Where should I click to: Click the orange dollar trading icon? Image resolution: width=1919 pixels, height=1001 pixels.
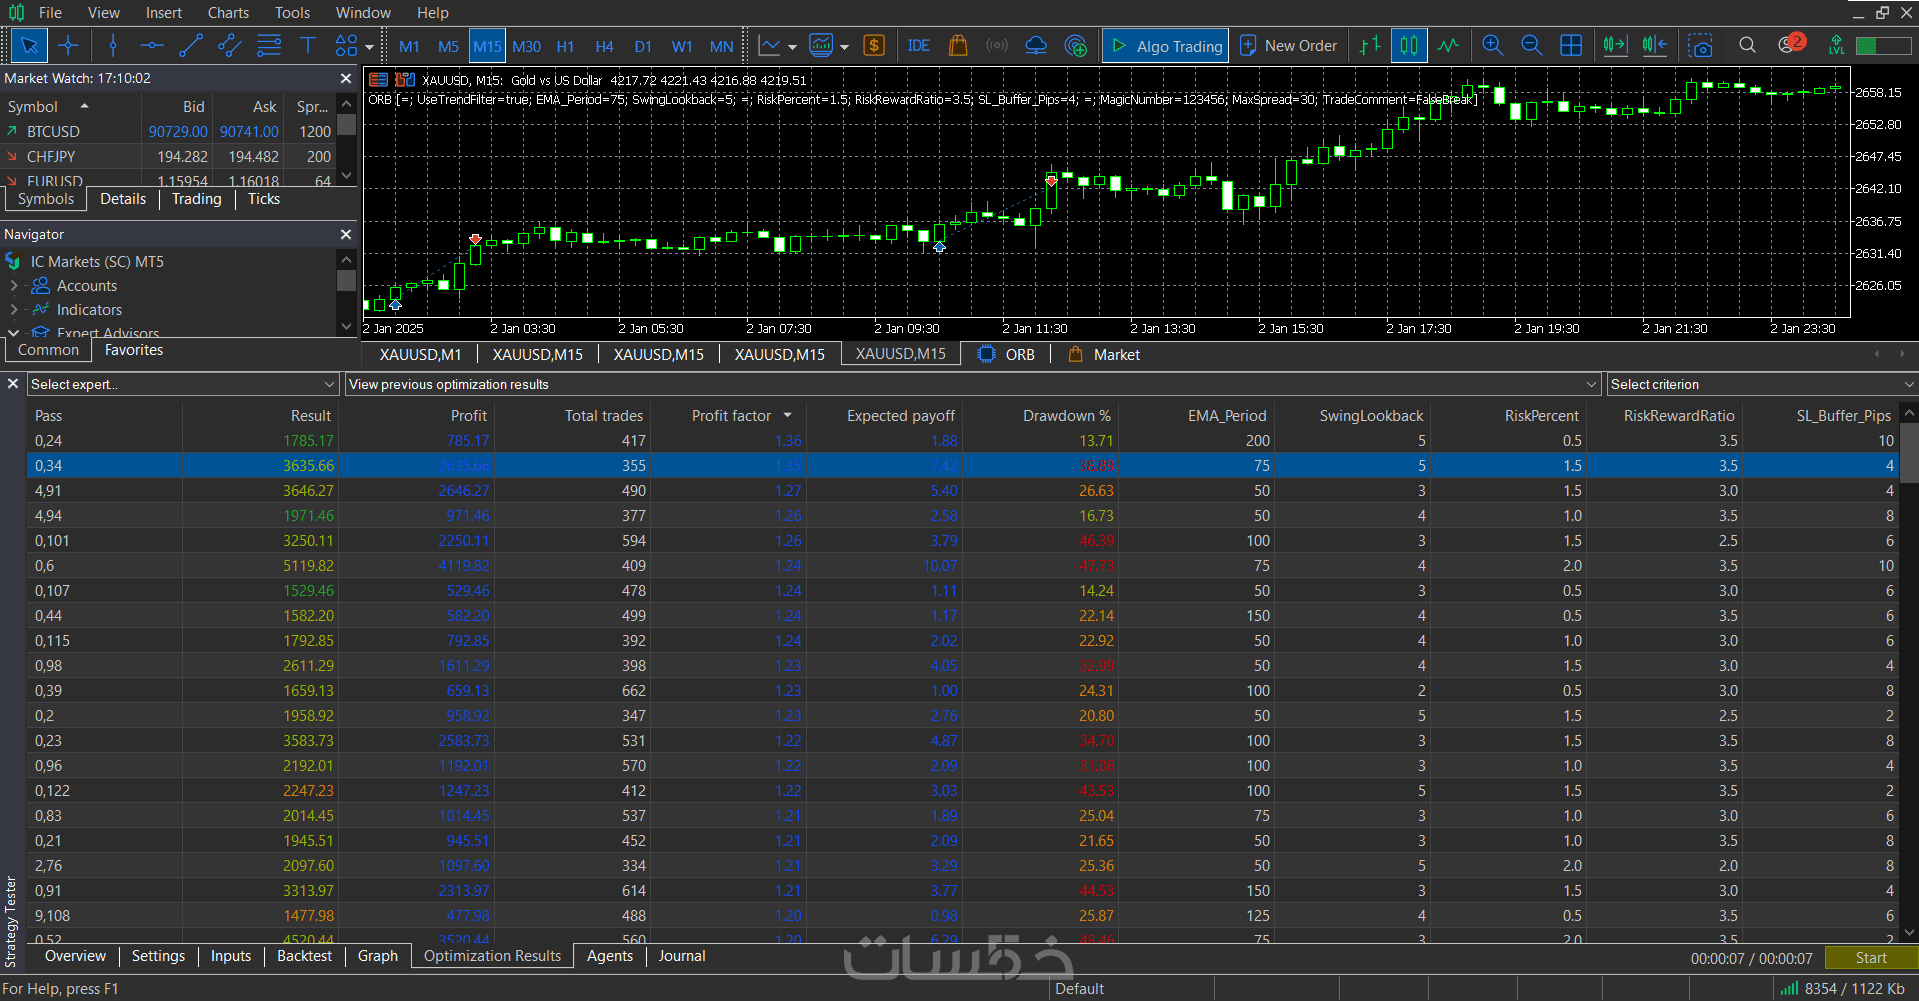tap(874, 46)
